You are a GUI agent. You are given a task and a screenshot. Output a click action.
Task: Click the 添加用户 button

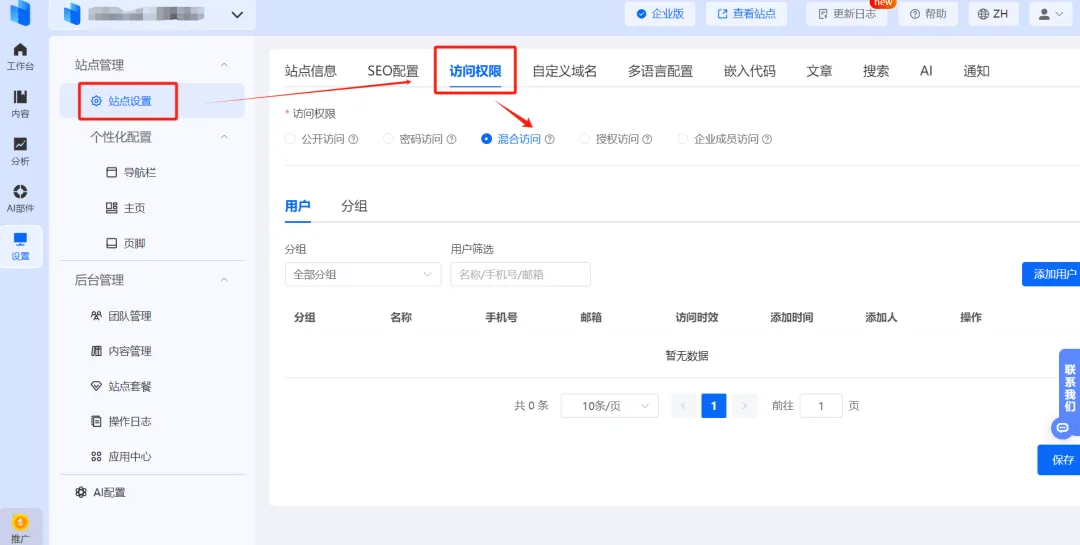[x=1051, y=274]
